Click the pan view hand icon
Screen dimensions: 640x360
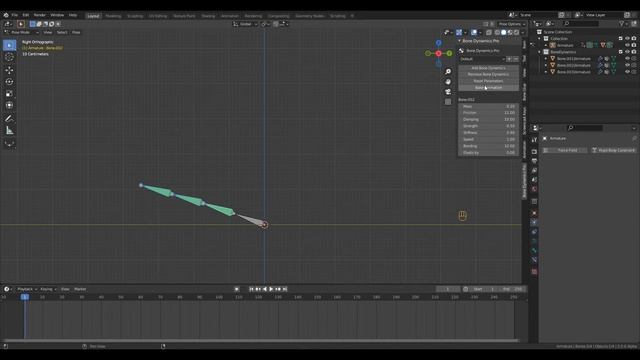point(448,82)
